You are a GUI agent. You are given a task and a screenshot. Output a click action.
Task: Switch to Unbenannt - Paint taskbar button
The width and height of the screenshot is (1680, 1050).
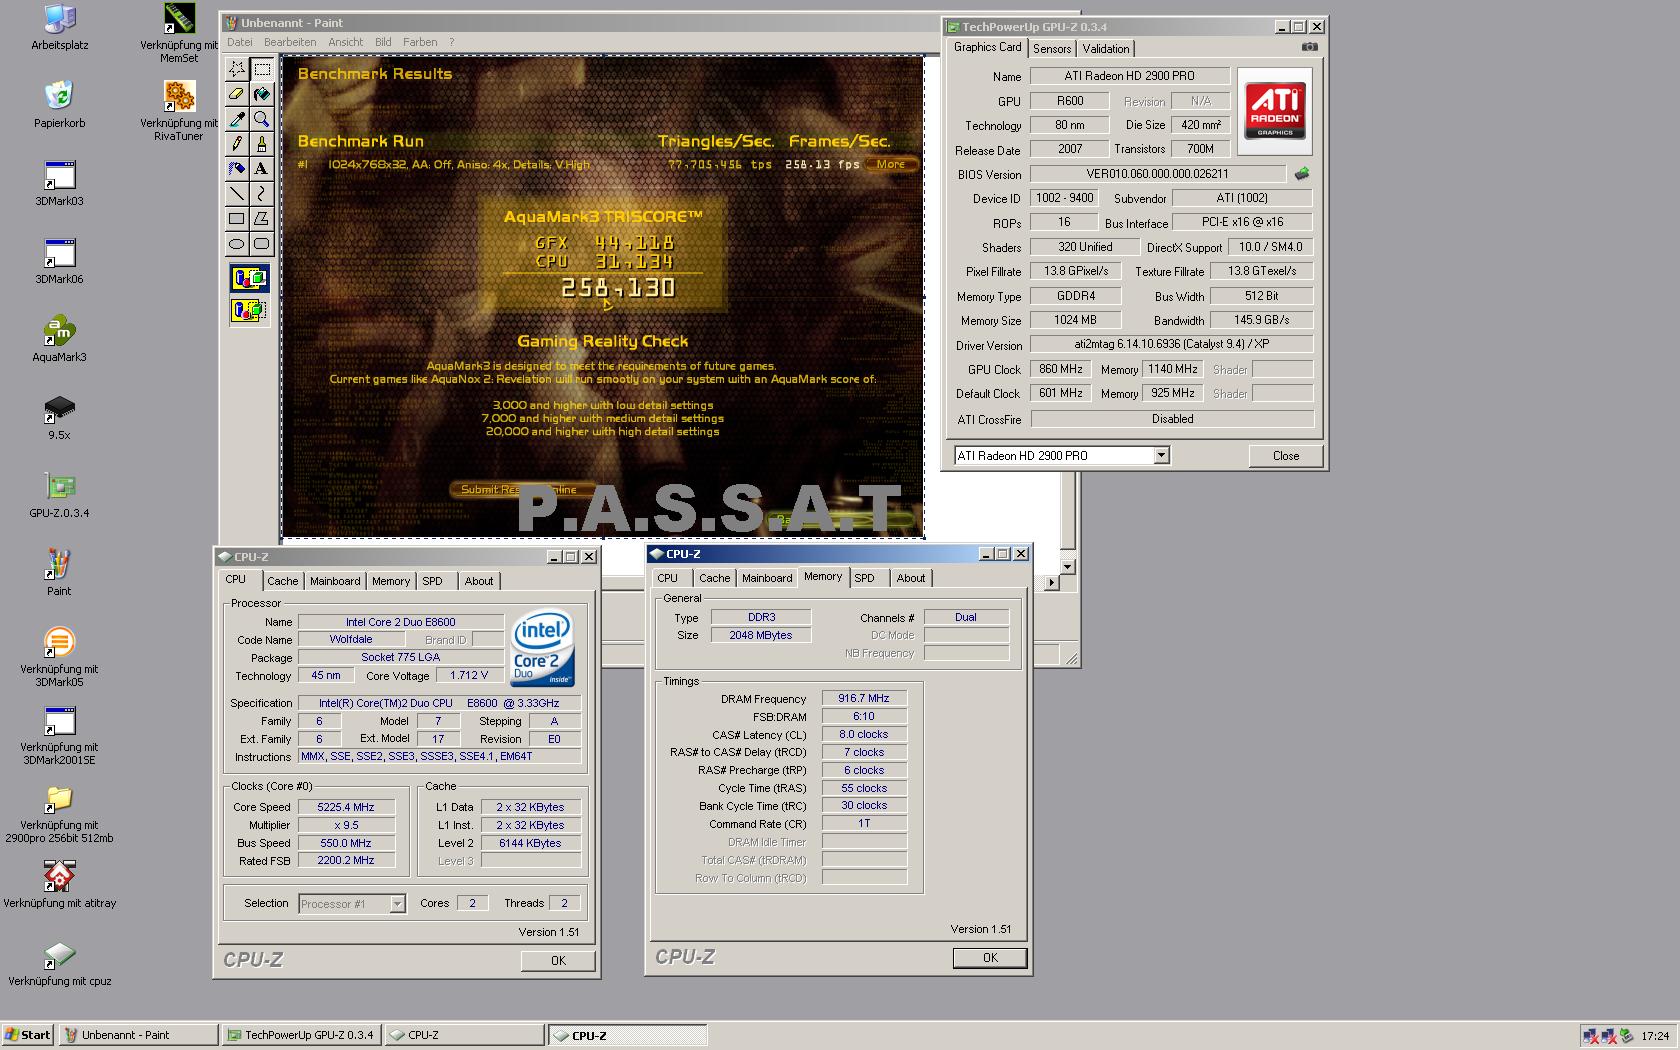138,1035
